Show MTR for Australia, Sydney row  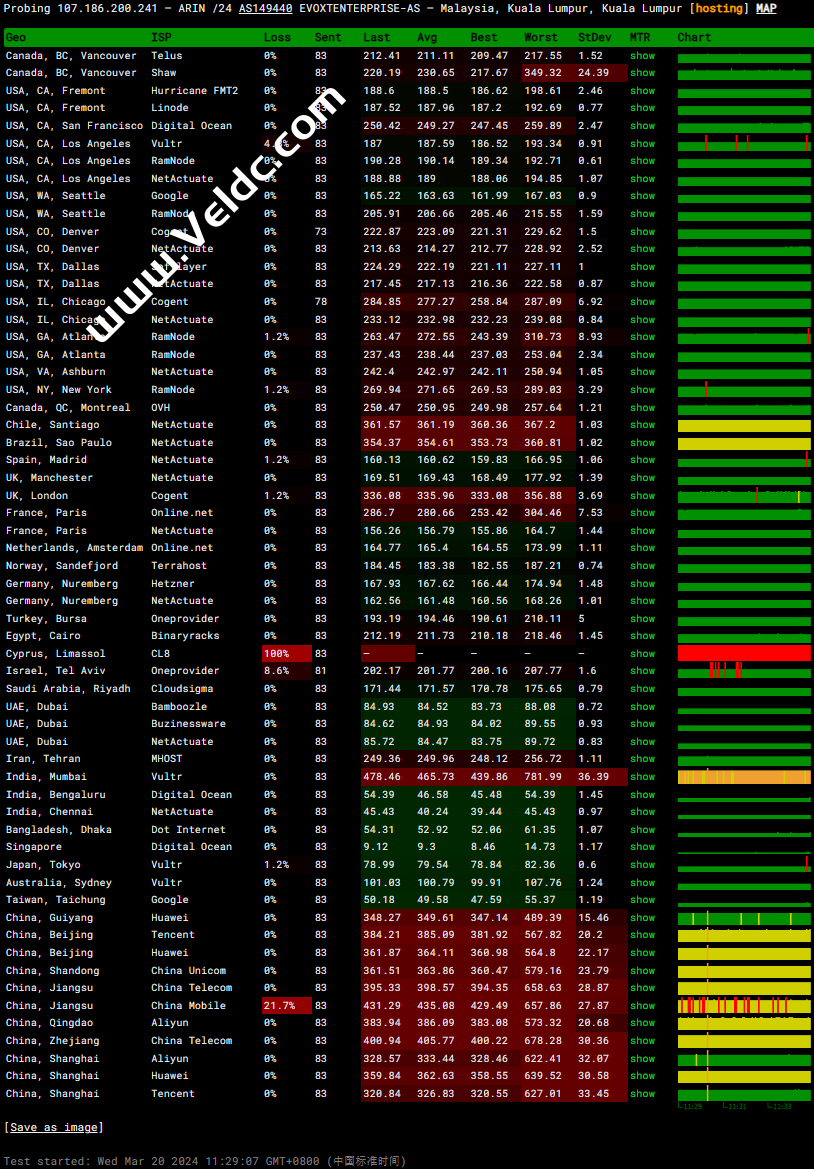click(643, 882)
